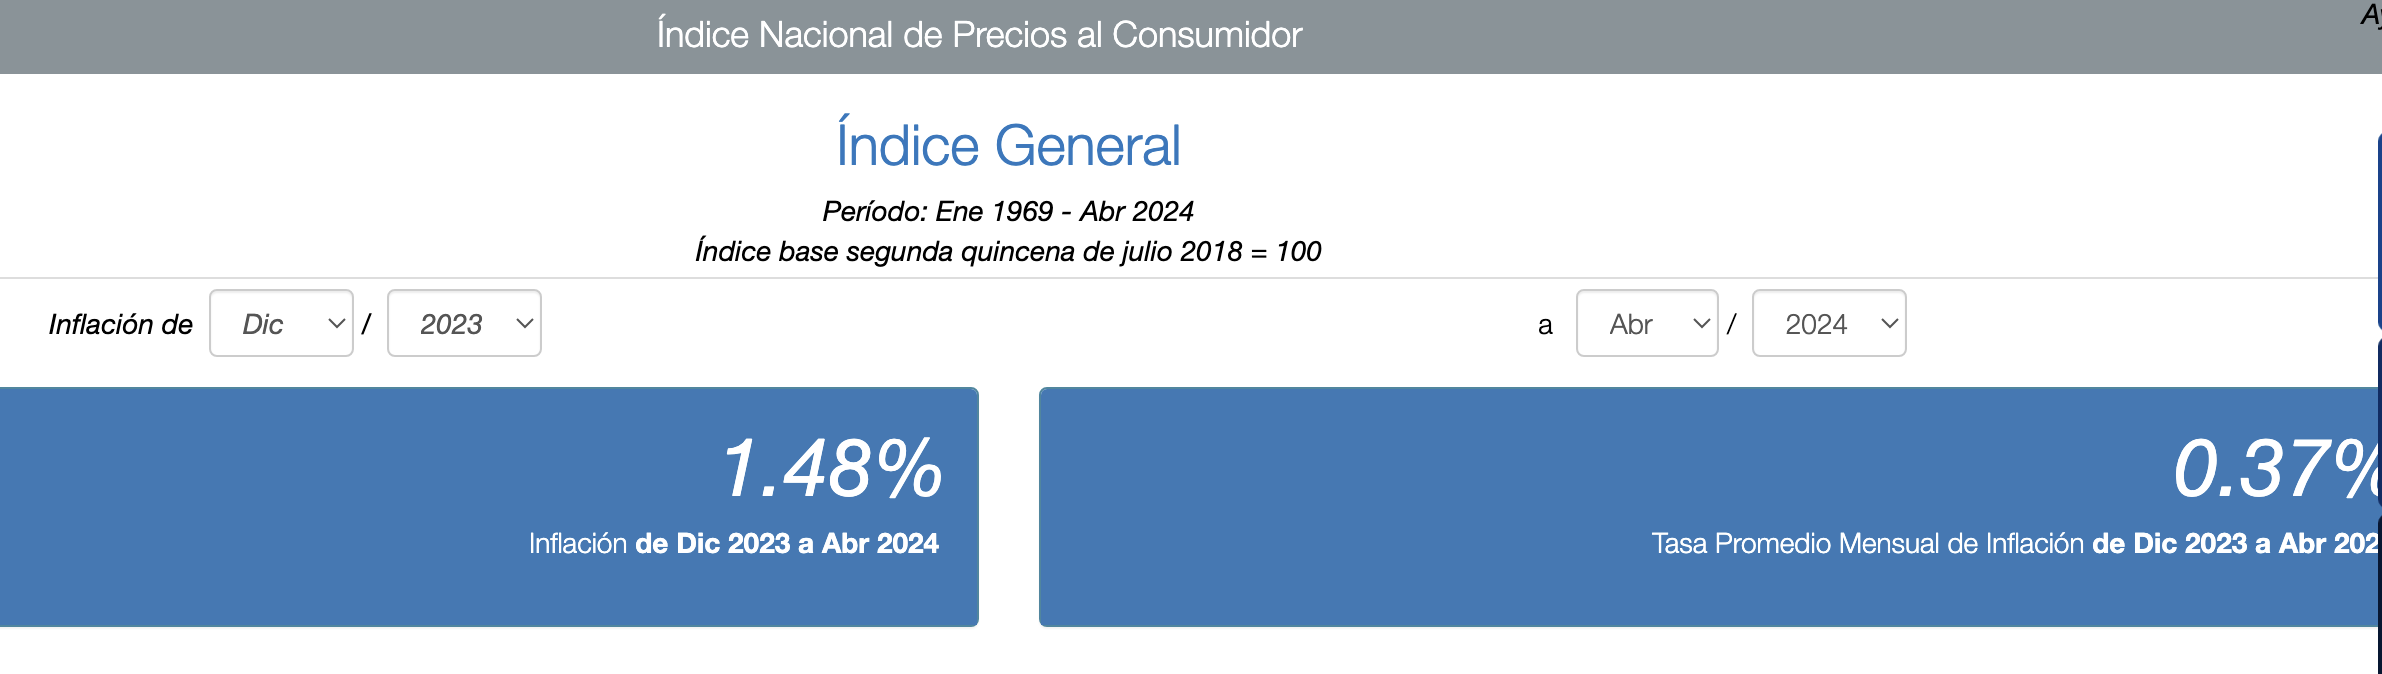Viewport: 2382px width, 674px height.
Task: Click the 'Inflación de Dic 2023 a Abr 2024' caption
Action: pyautogui.click(x=734, y=543)
